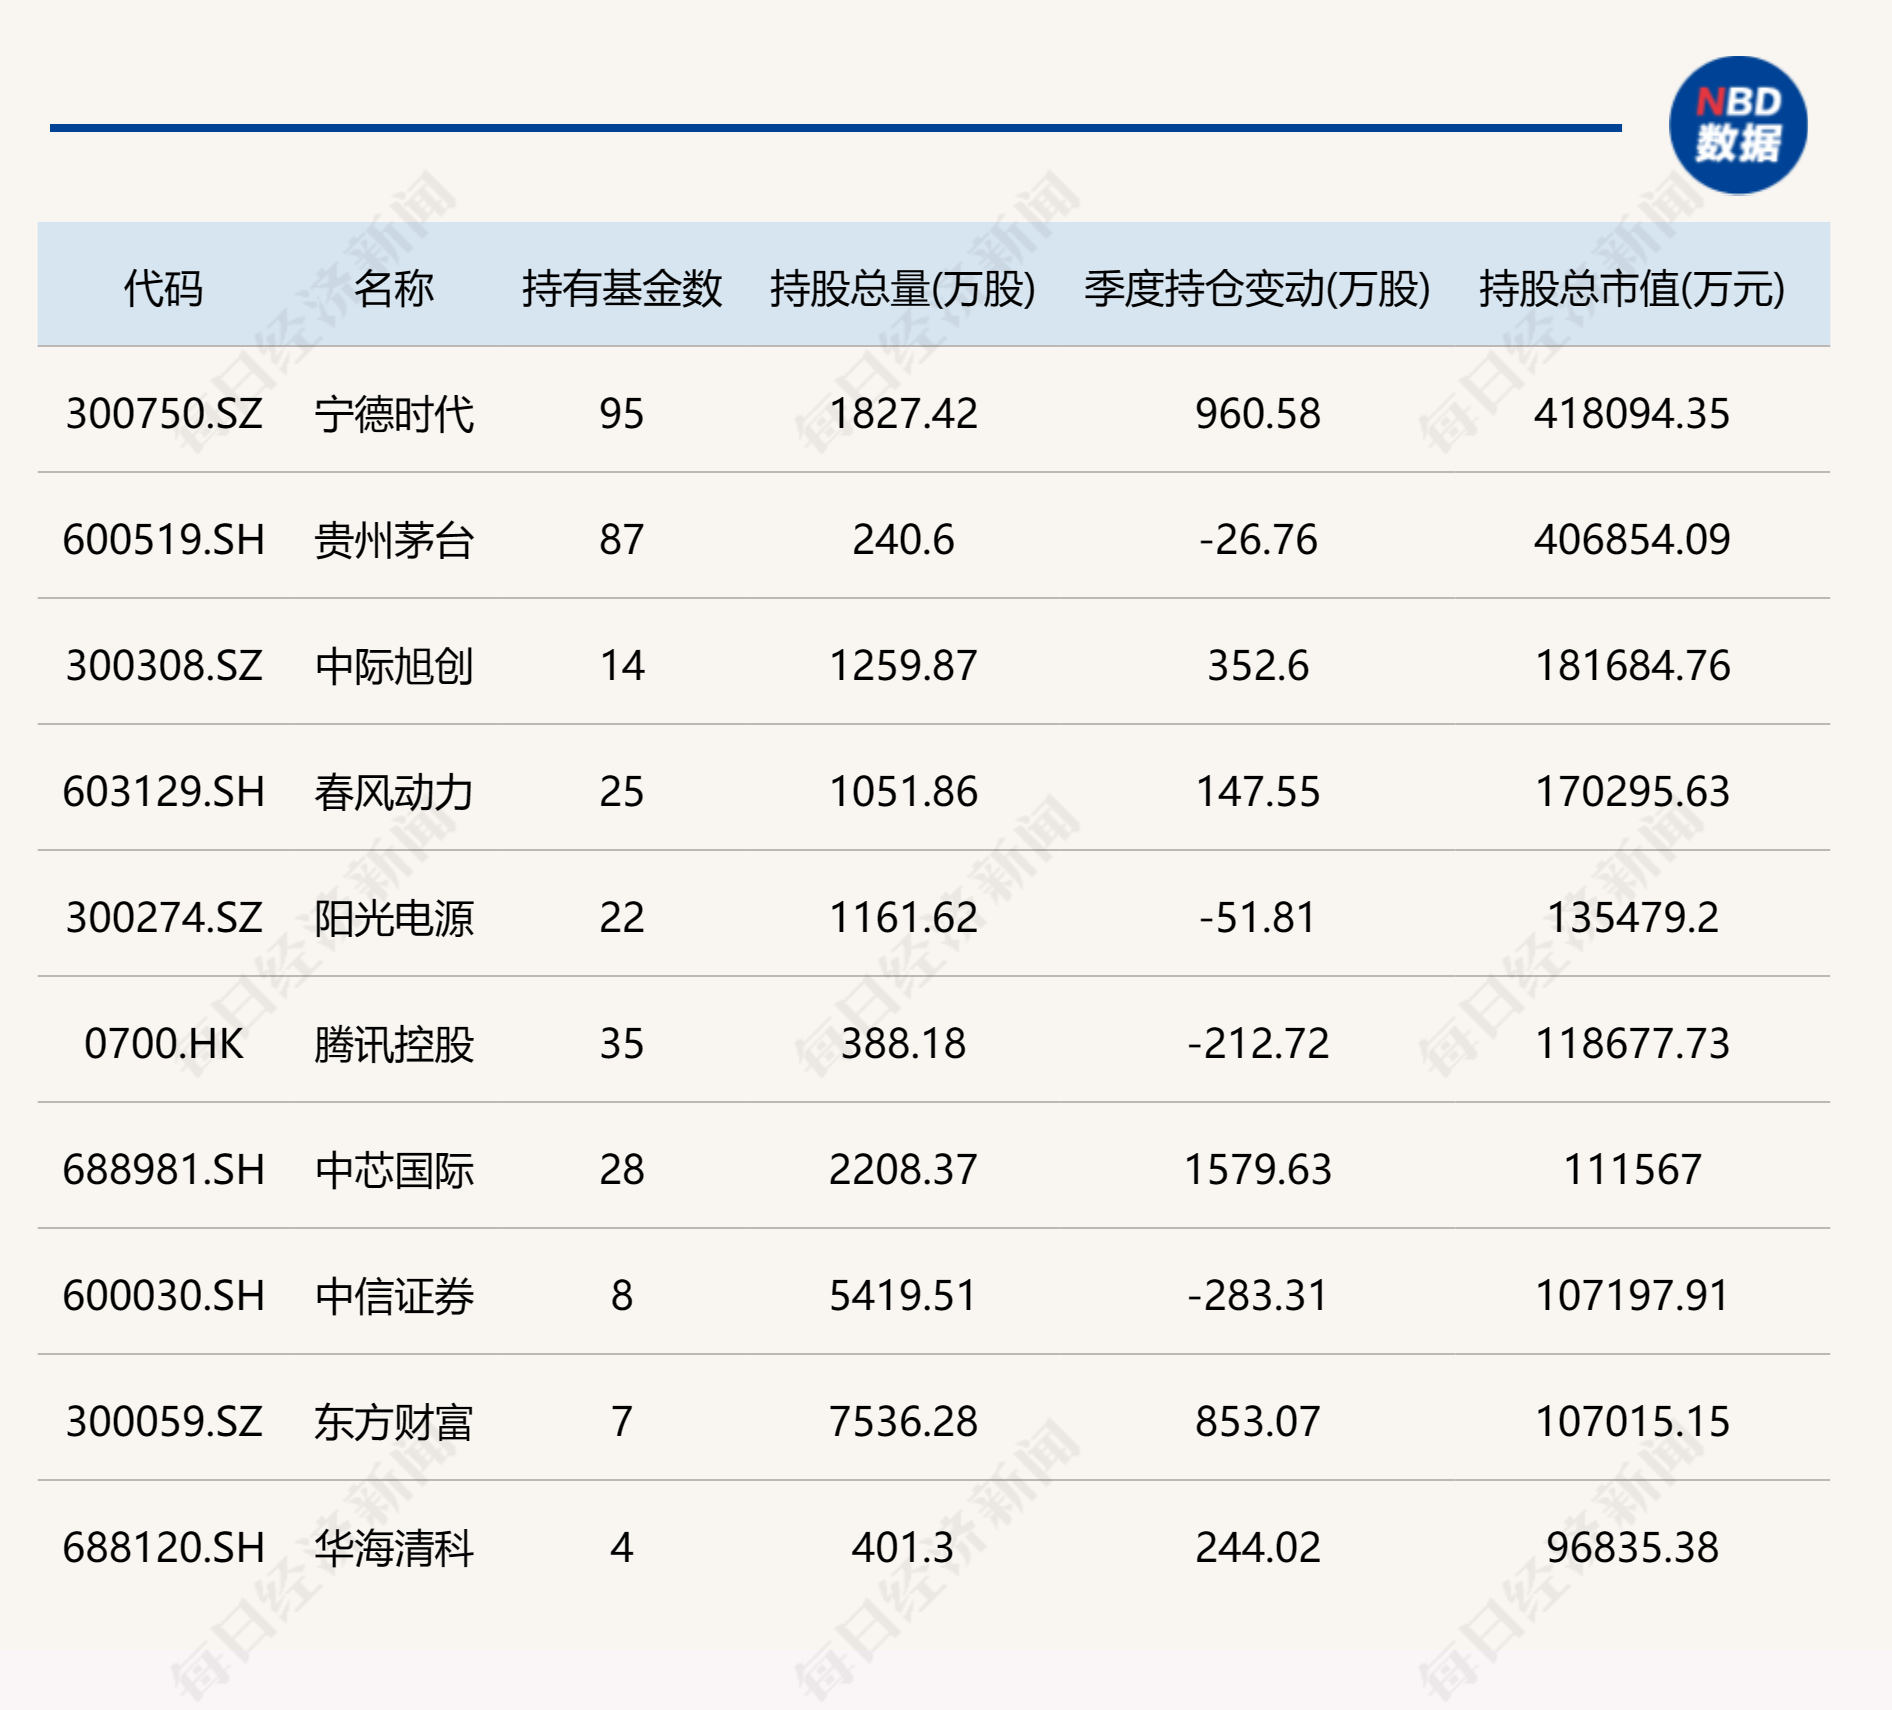1892x1710 pixels.
Task: Click stock code 300308.SZ
Action: click(164, 666)
